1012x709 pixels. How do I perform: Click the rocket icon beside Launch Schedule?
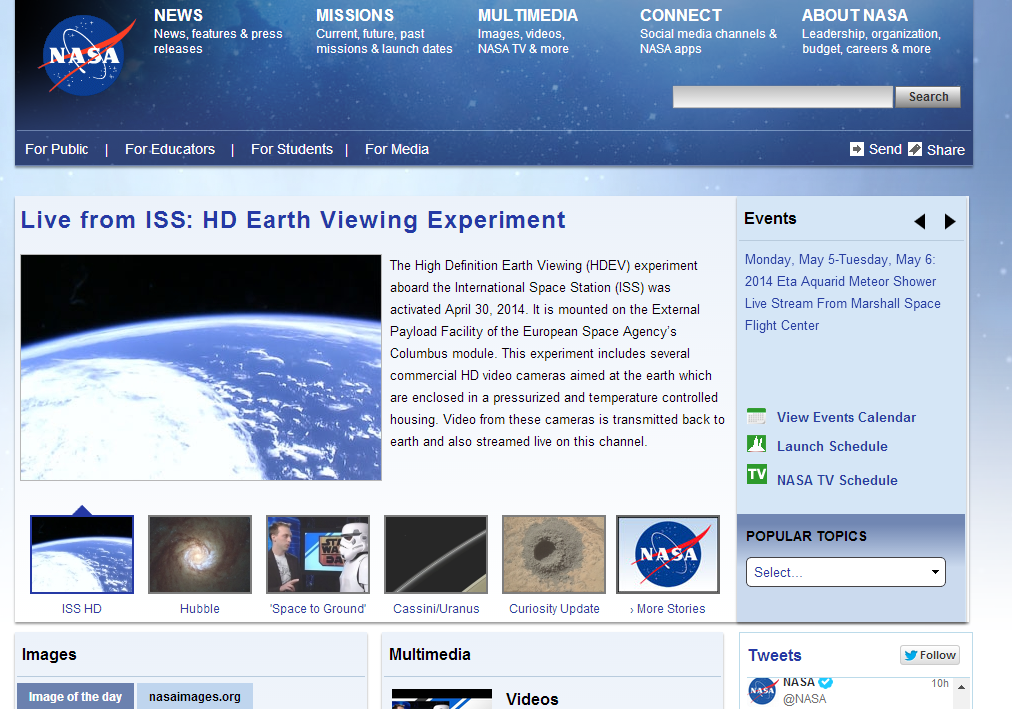click(756, 444)
